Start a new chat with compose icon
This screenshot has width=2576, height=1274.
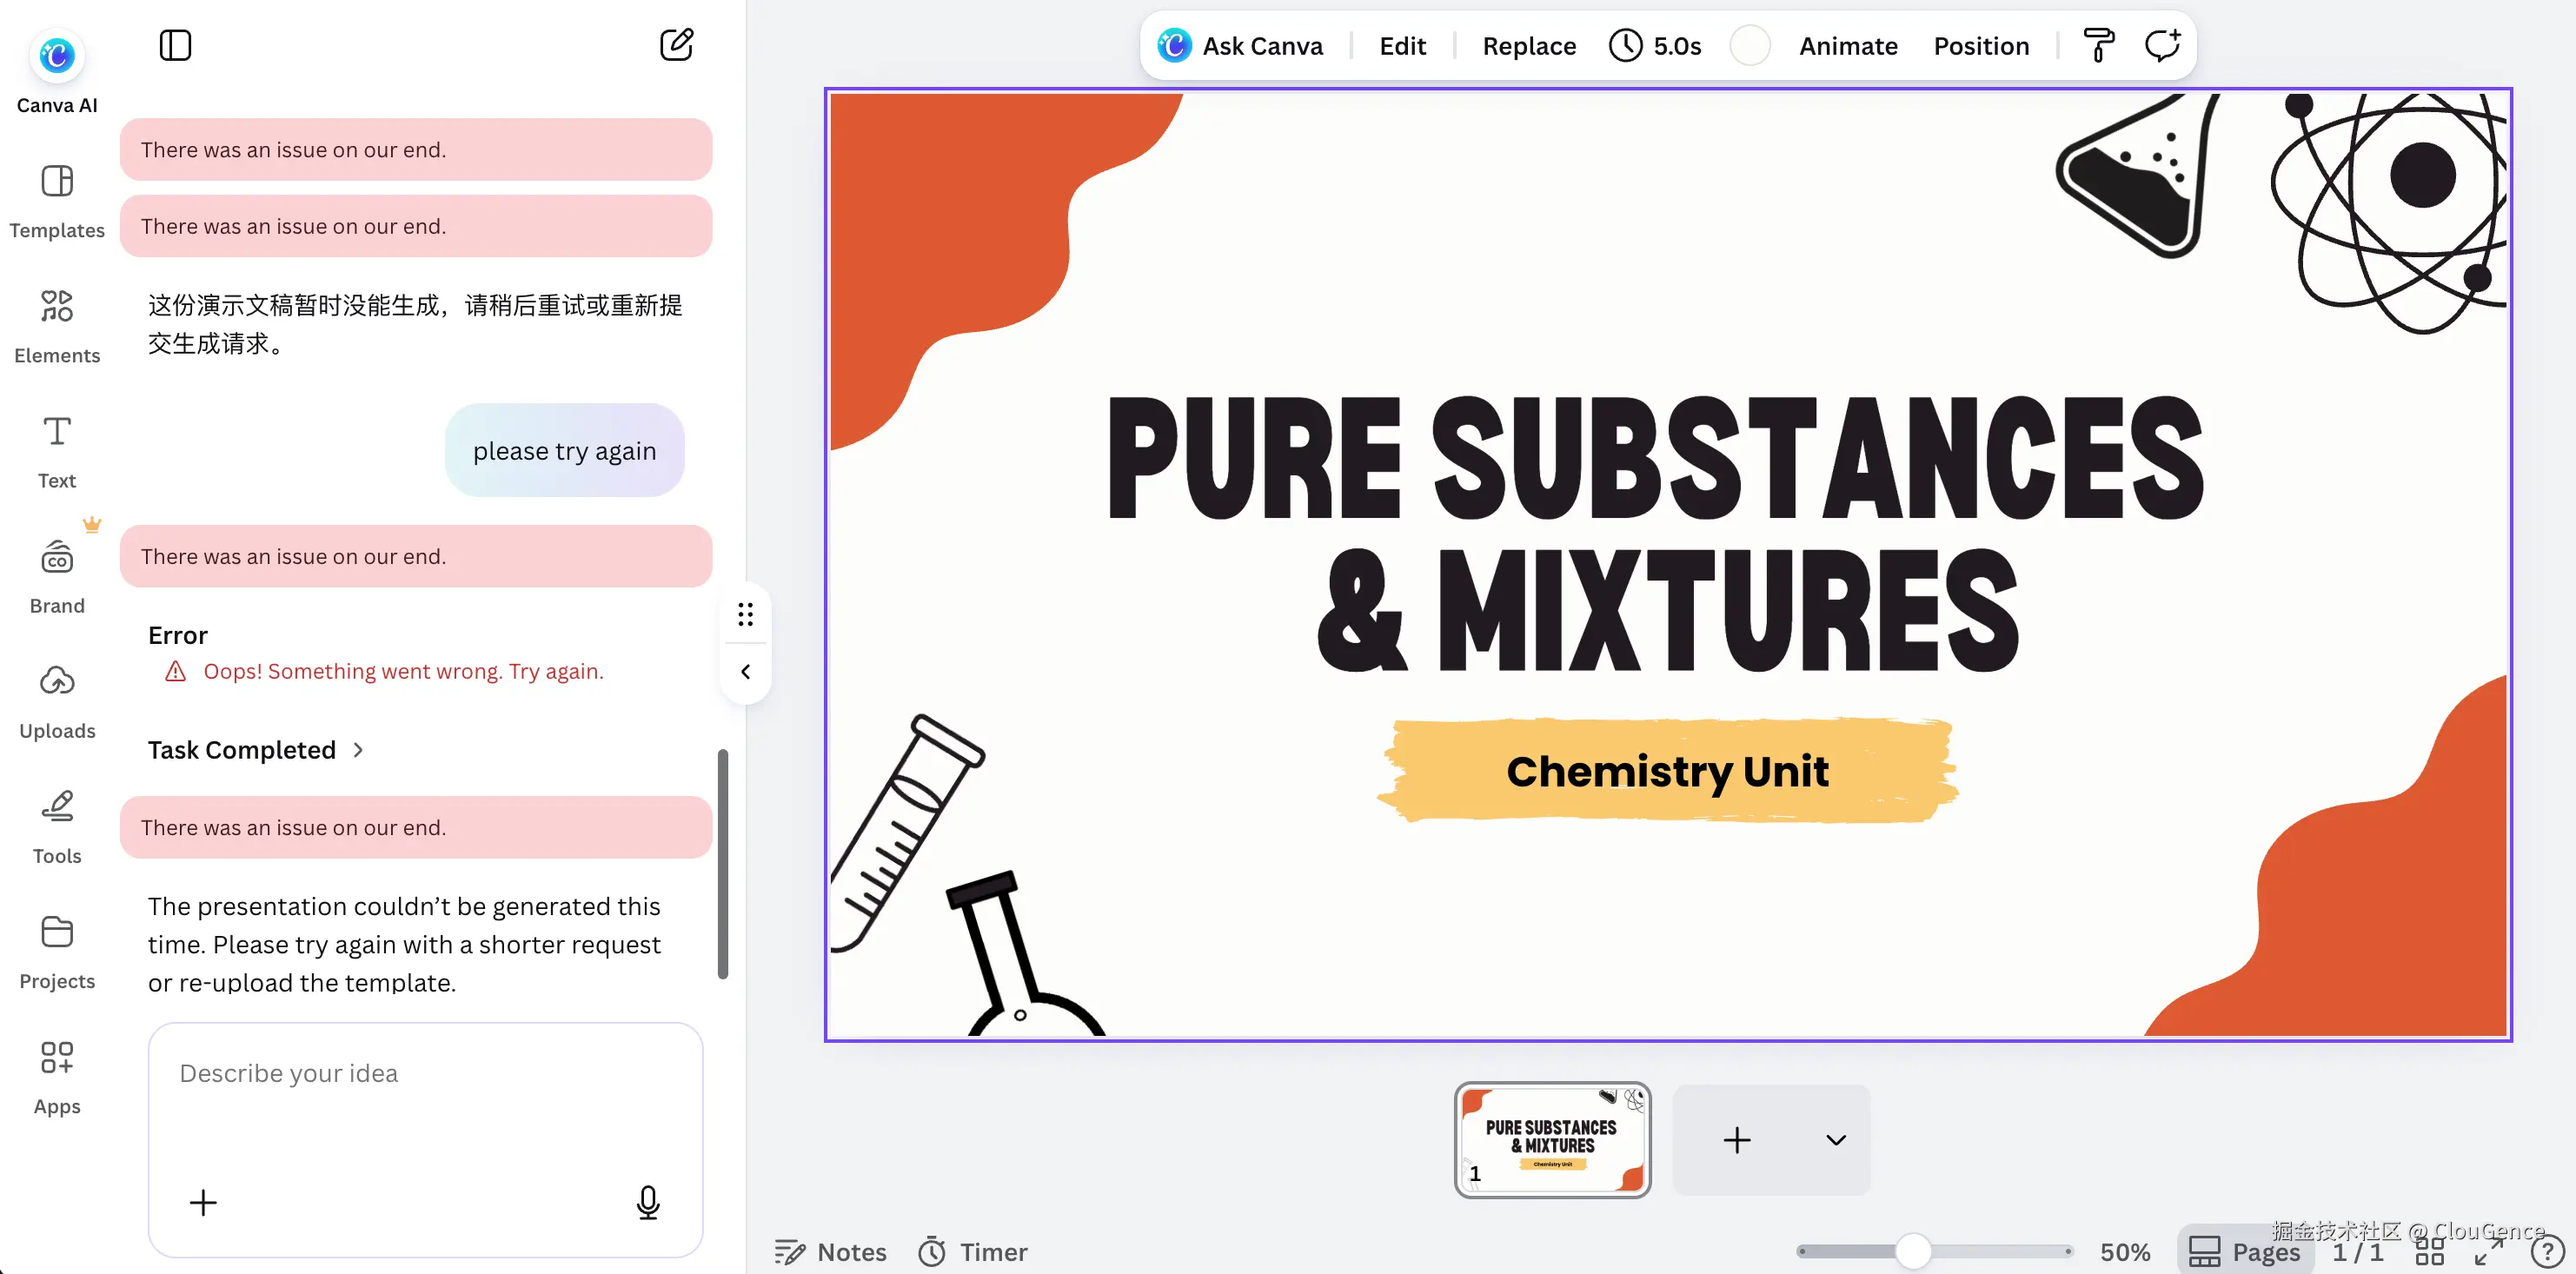(677, 45)
